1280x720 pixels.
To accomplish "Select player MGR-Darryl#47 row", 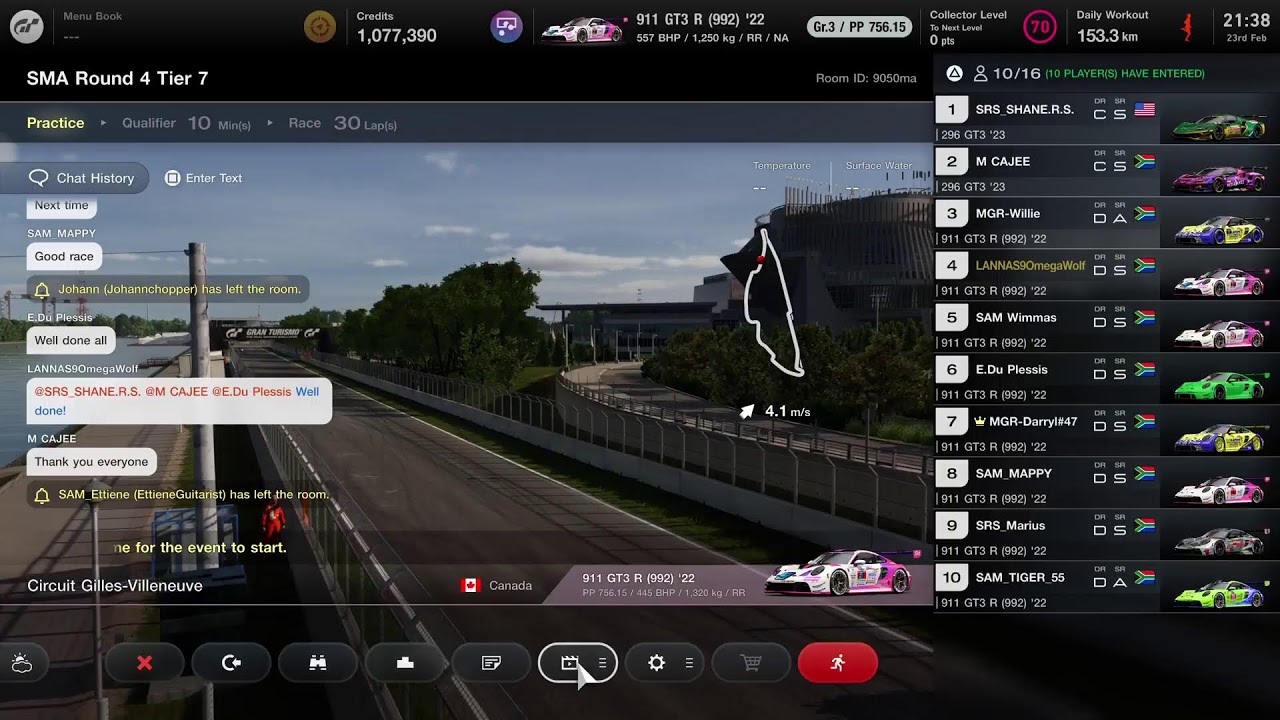I will point(1107,431).
